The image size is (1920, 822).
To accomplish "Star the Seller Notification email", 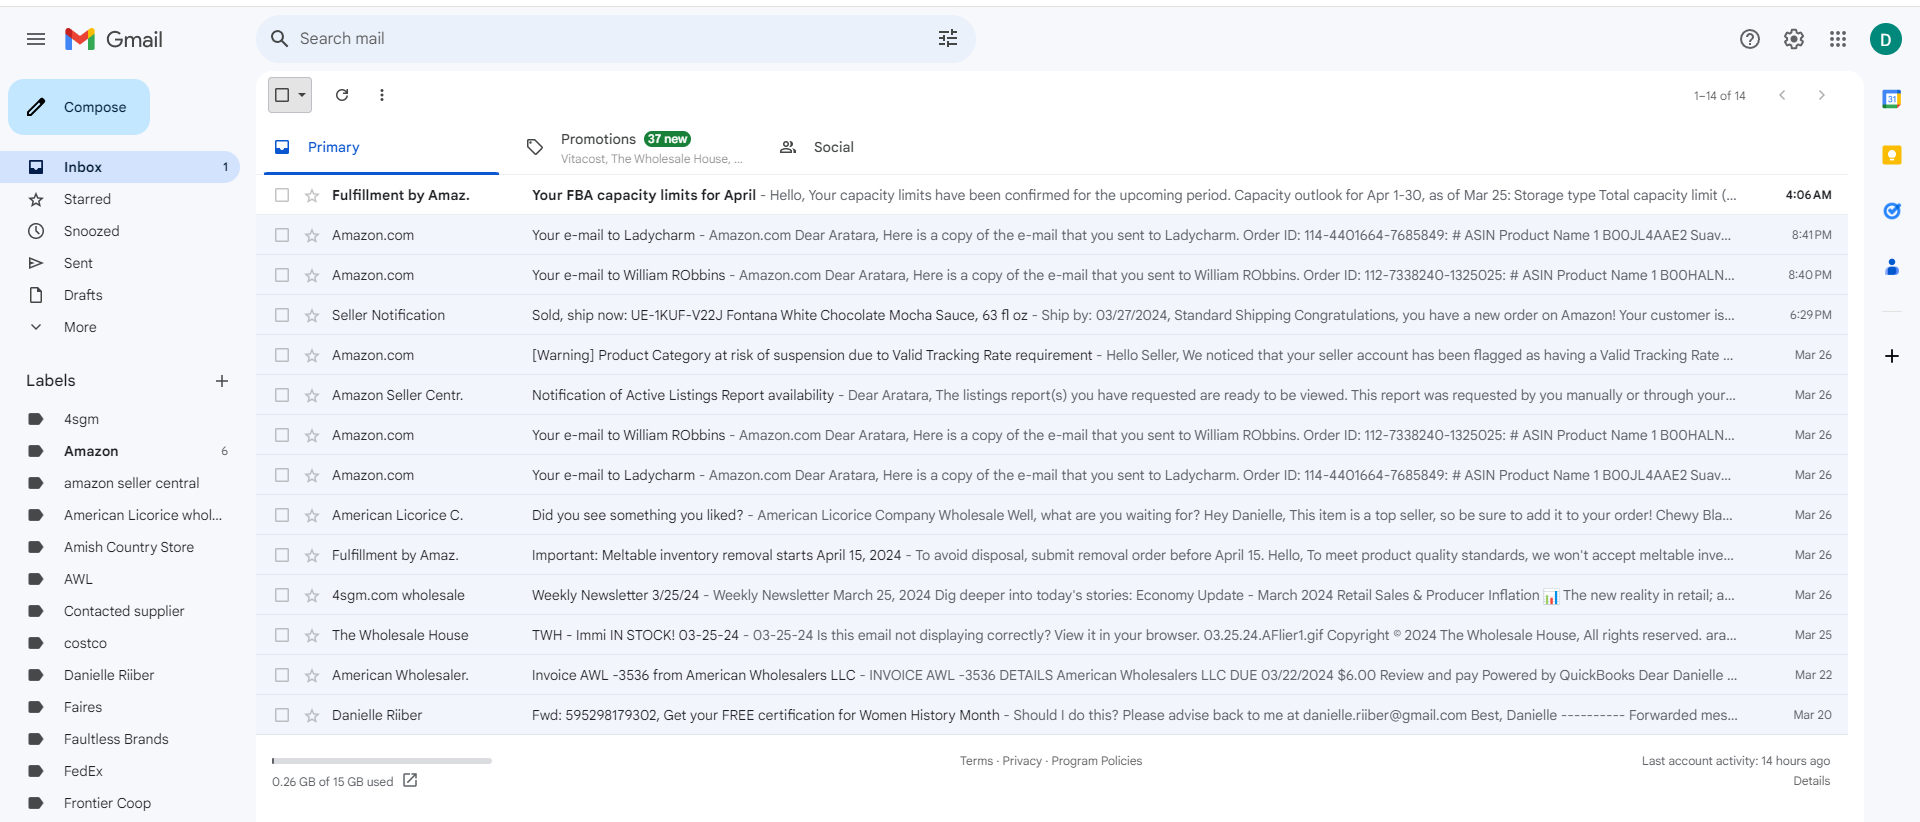I will coord(312,315).
